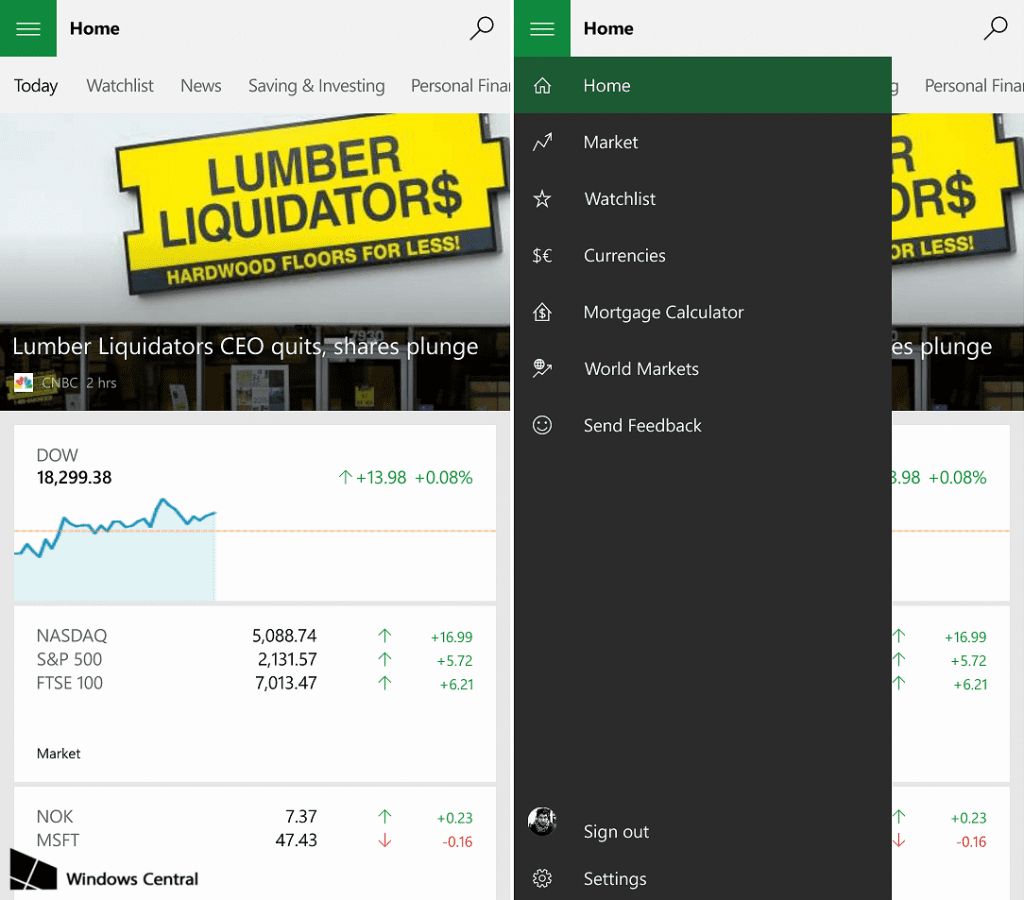Click the green up arrow for FTSE 100
The image size is (1024, 900).
[x=385, y=683]
